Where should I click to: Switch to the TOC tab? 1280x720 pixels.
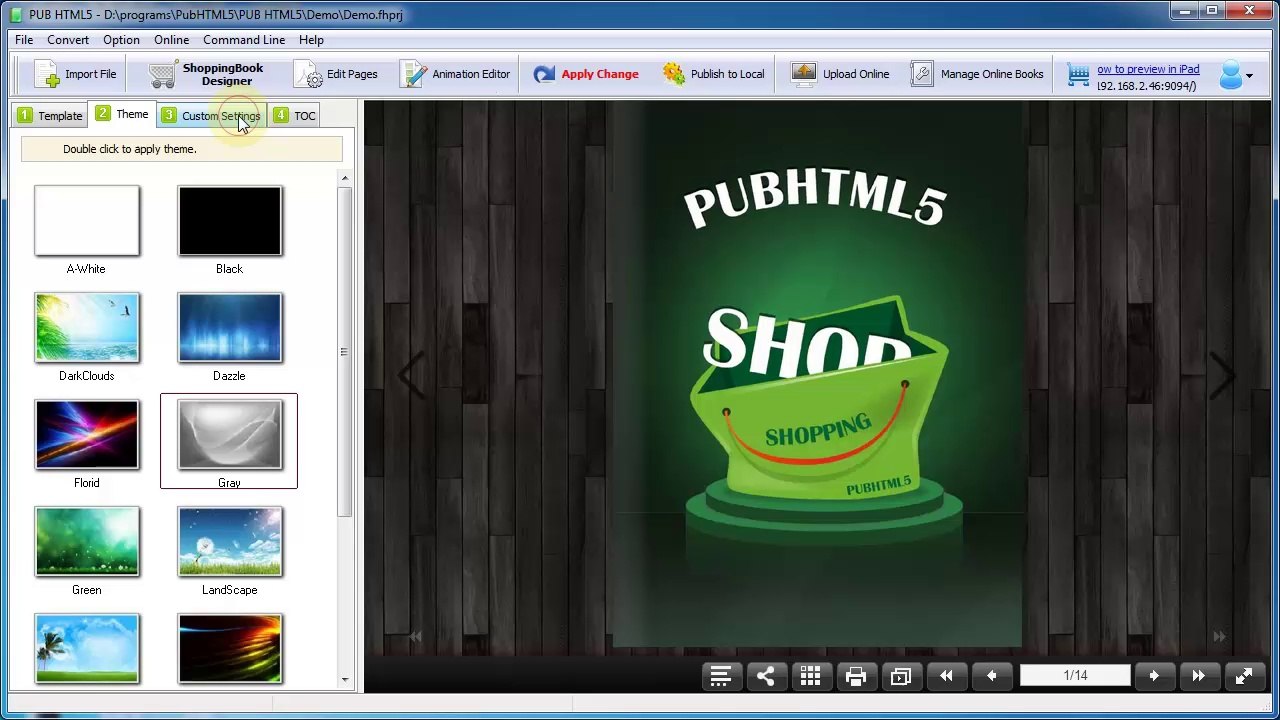pyautogui.click(x=294, y=116)
